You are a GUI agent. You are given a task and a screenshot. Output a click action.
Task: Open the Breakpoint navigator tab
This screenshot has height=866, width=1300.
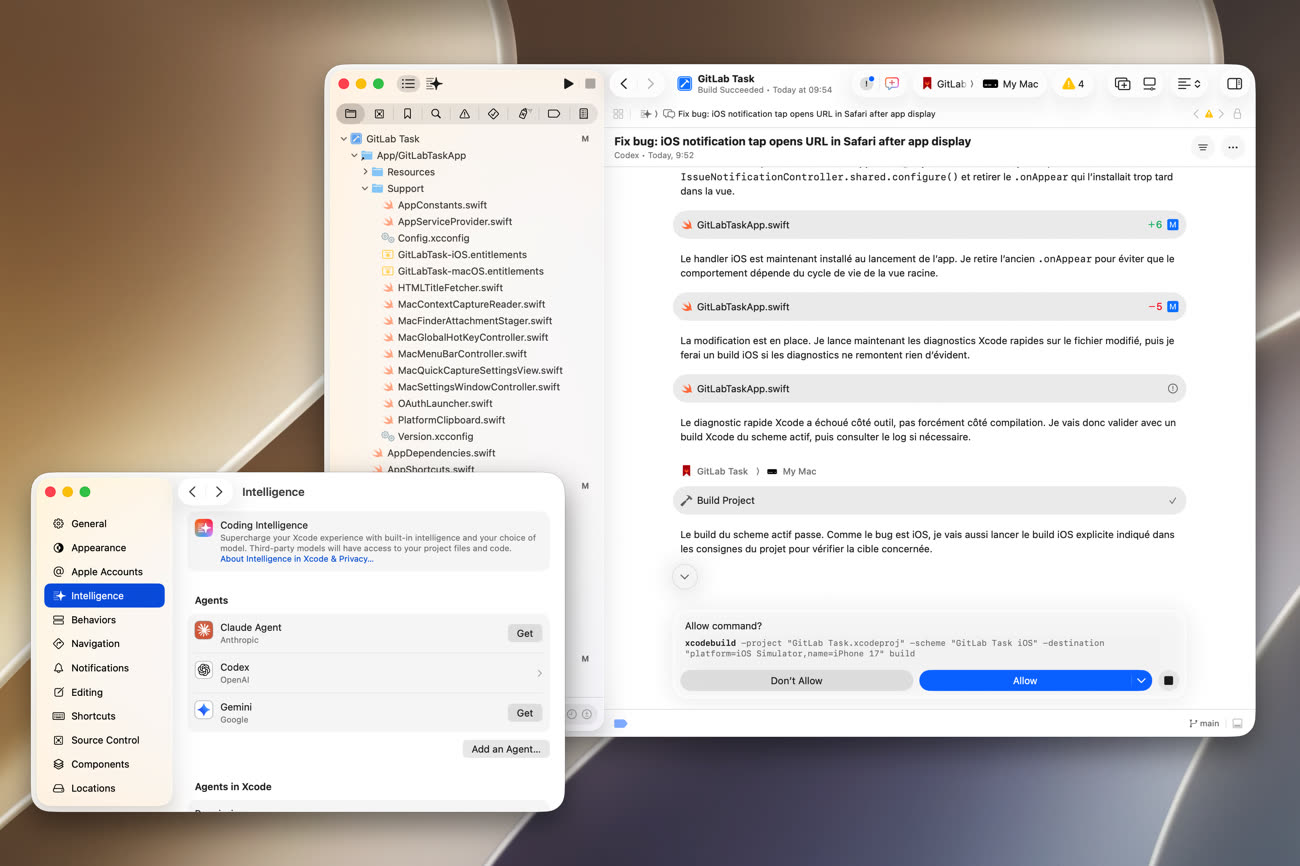[x=554, y=114]
